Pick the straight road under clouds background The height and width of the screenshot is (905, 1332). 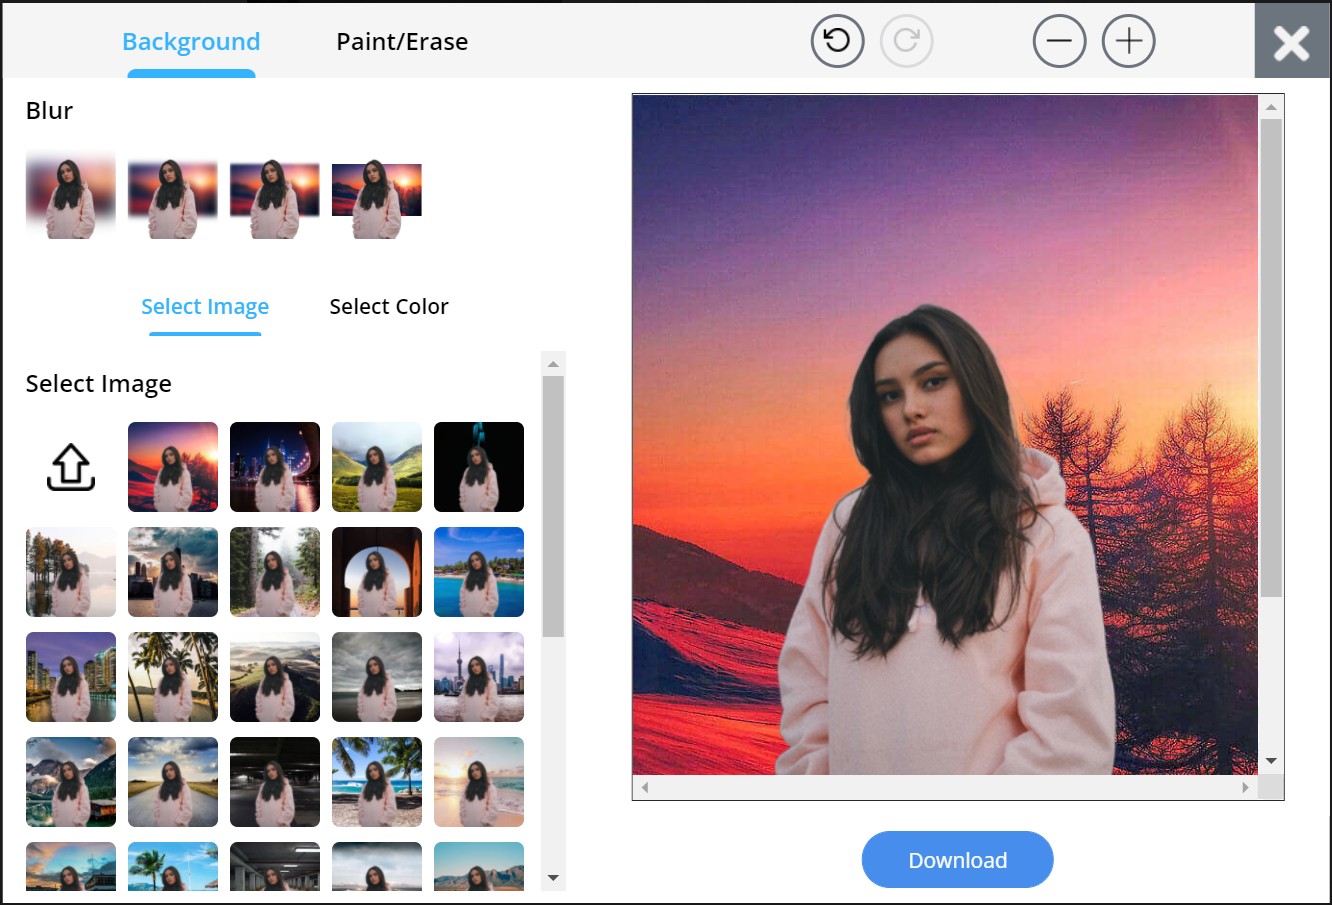coord(173,782)
